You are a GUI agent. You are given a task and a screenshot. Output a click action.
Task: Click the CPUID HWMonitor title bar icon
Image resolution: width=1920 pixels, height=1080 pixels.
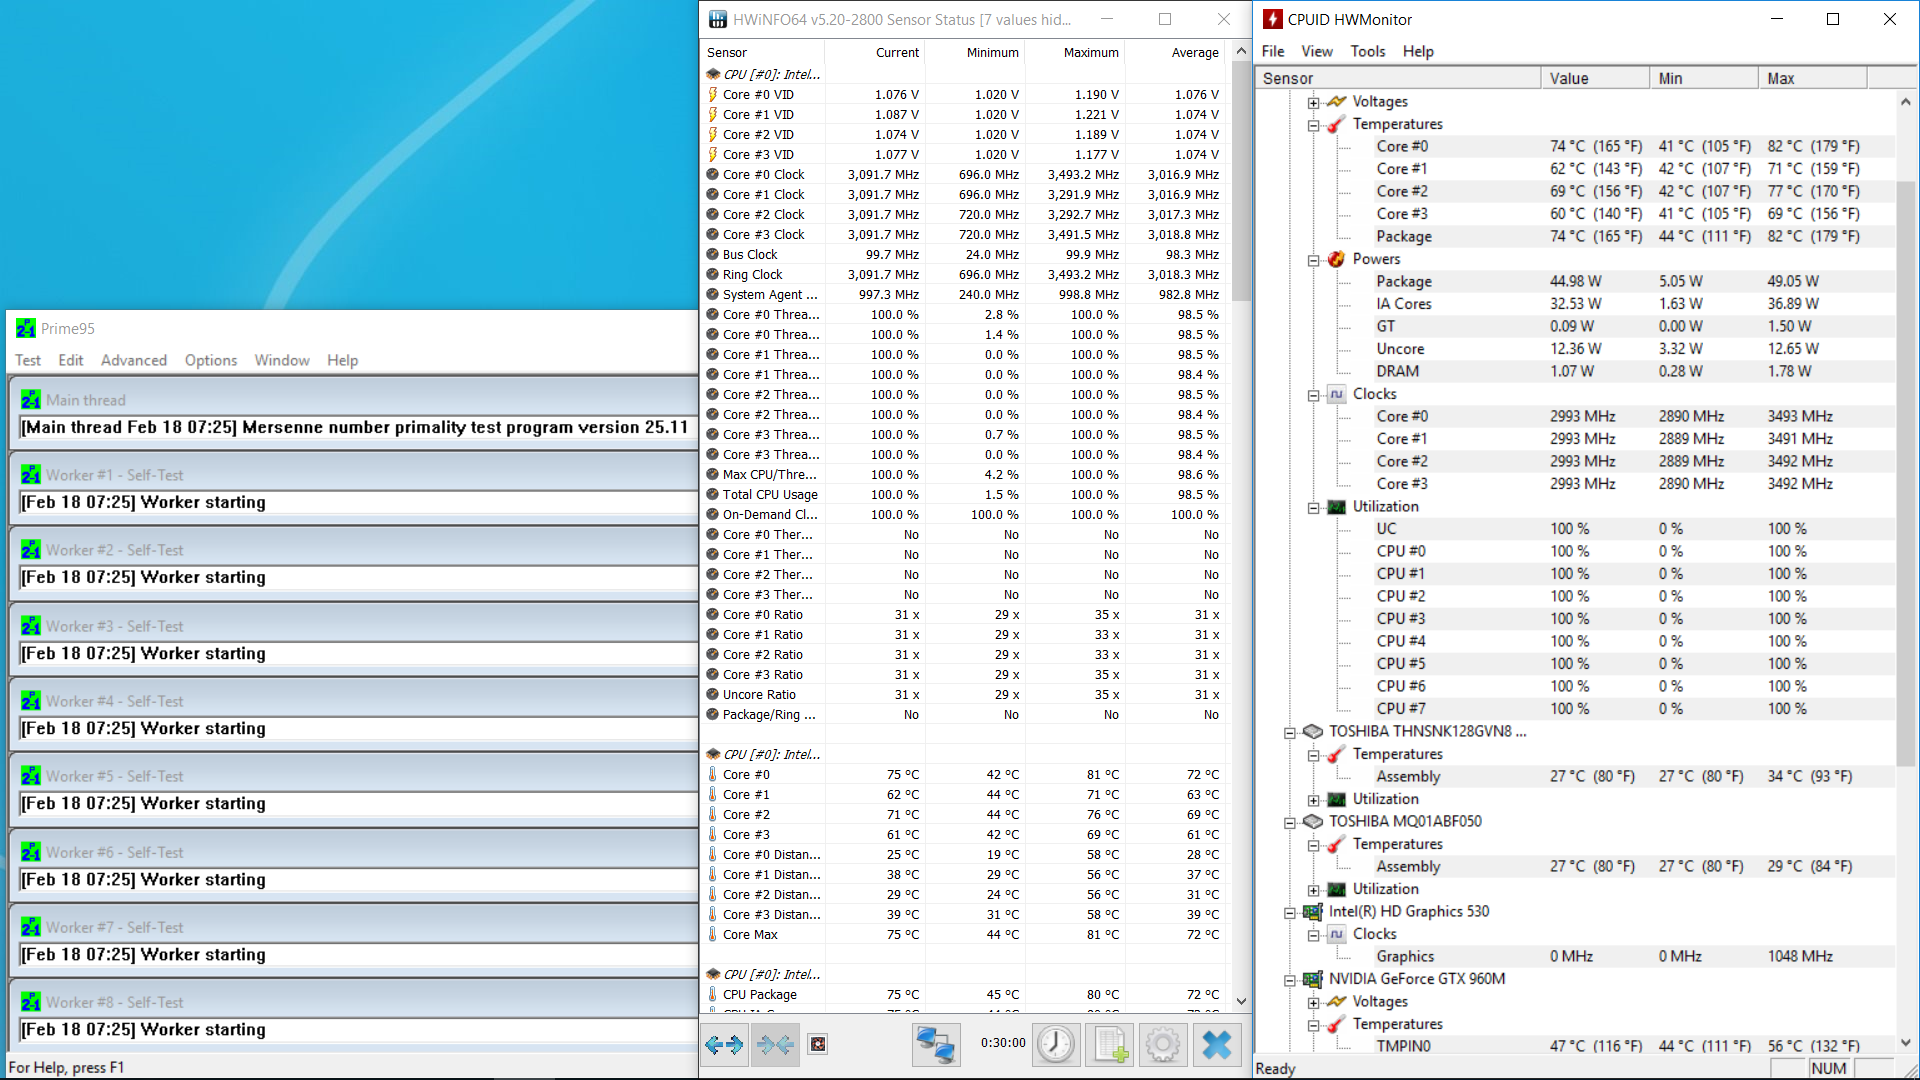[1273, 19]
